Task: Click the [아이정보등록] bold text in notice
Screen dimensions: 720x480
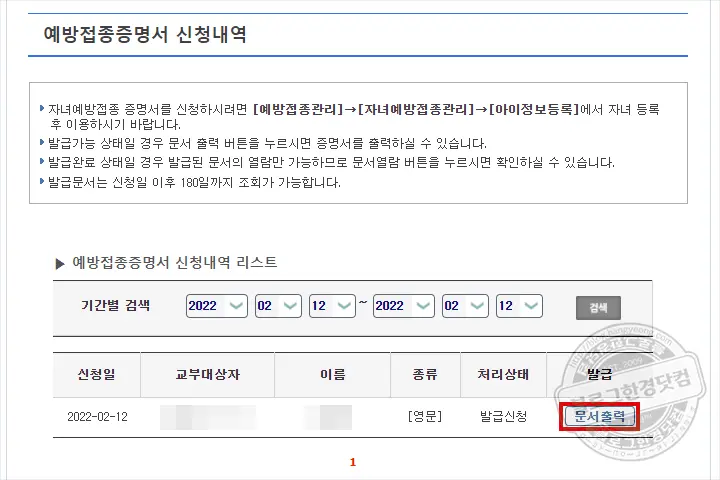Action: (534, 109)
